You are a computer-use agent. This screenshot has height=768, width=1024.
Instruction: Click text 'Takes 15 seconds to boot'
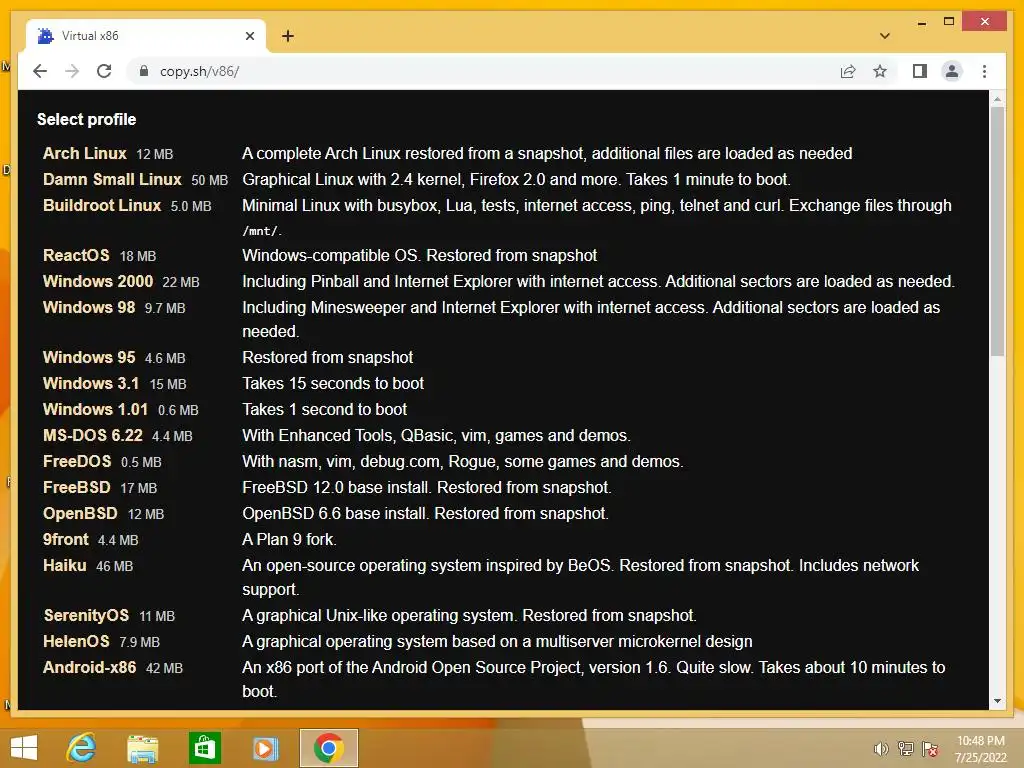coord(333,383)
